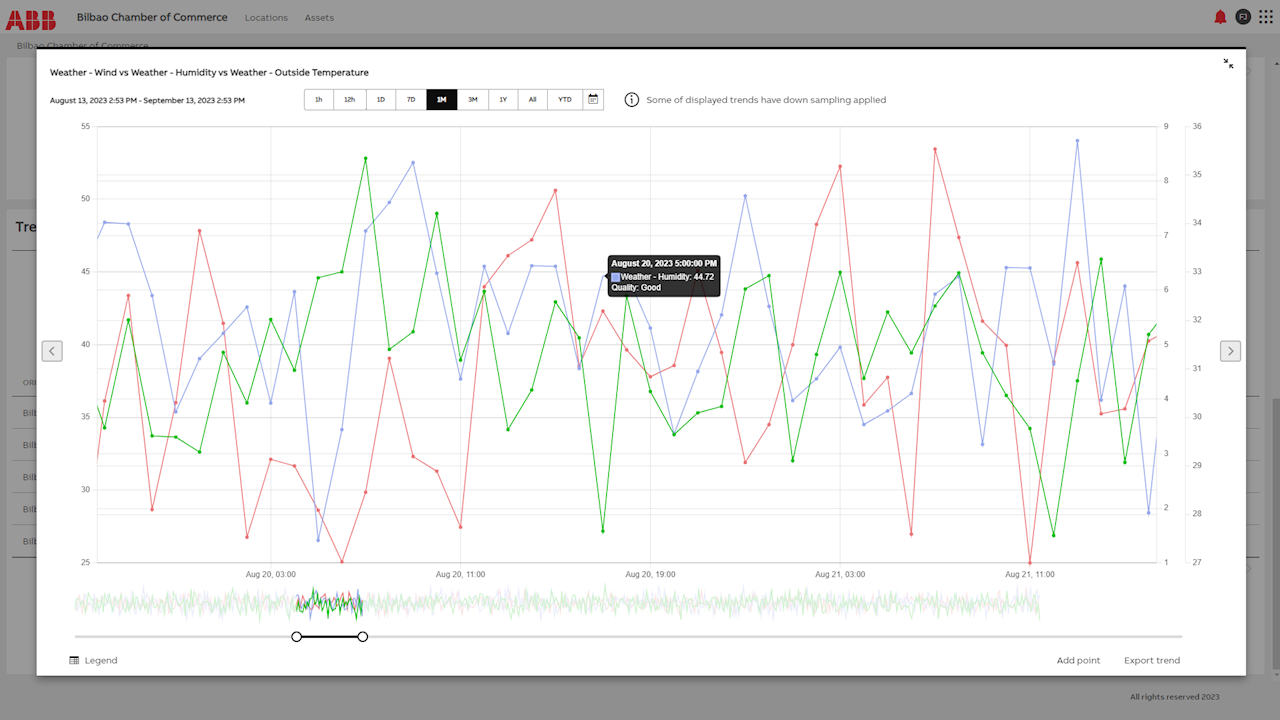
Task: Open the calendar date picker icon
Action: [593, 100]
